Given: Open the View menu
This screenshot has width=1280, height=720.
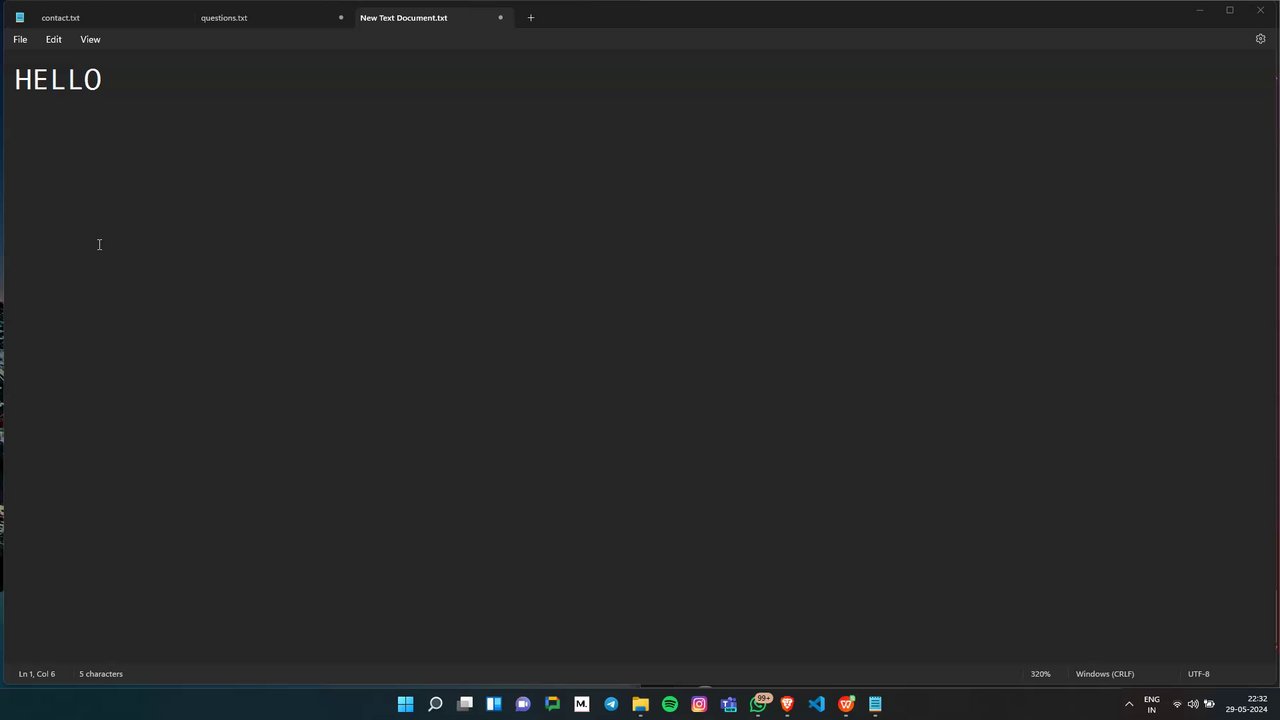Looking at the screenshot, I should pos(90,39).
